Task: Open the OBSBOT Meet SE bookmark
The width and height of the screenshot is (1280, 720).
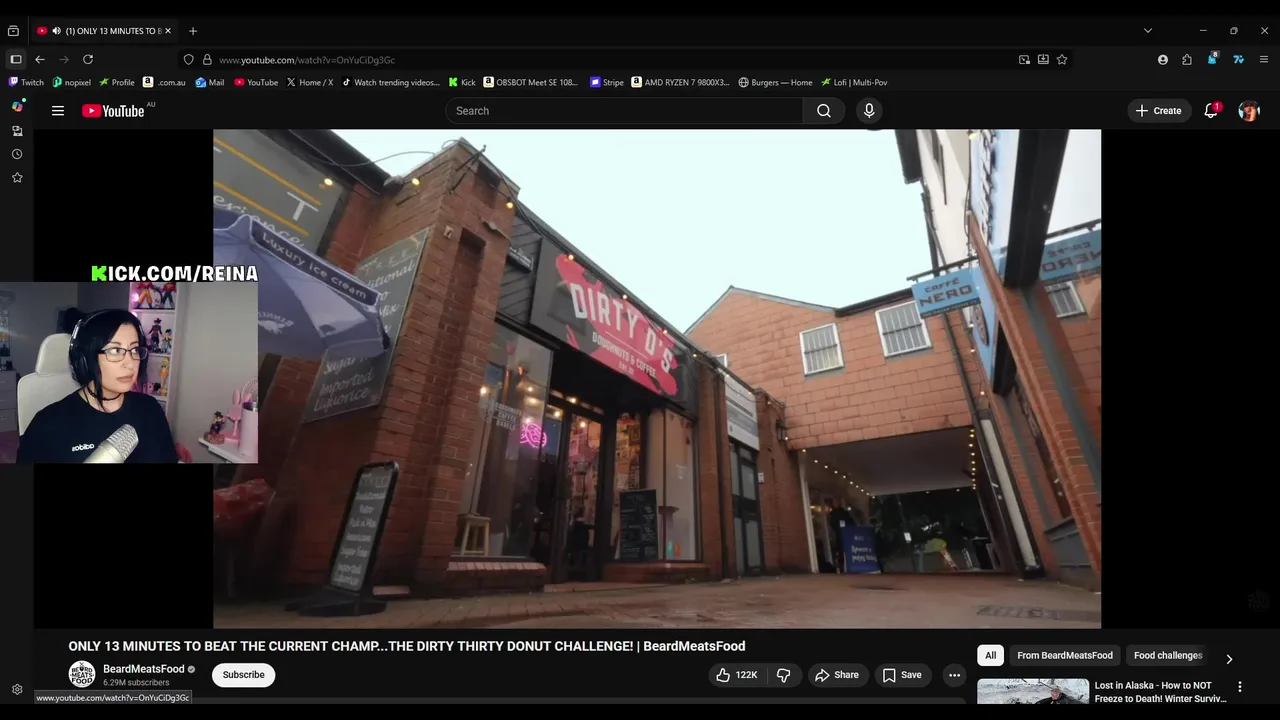Action: pyautogui.click(x=531, y=83)
